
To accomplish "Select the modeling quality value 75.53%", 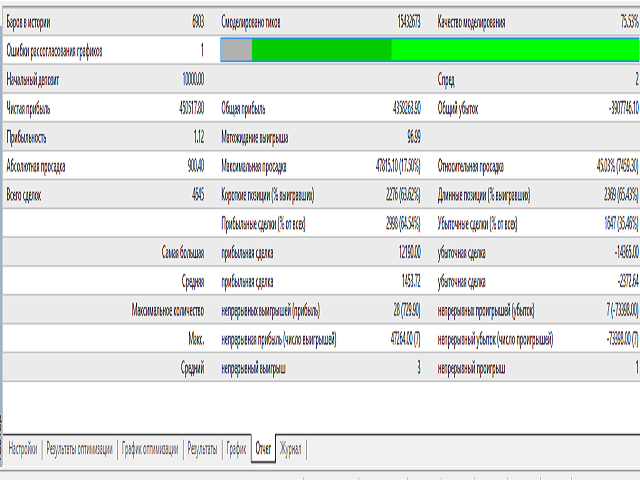I will 629,22.
